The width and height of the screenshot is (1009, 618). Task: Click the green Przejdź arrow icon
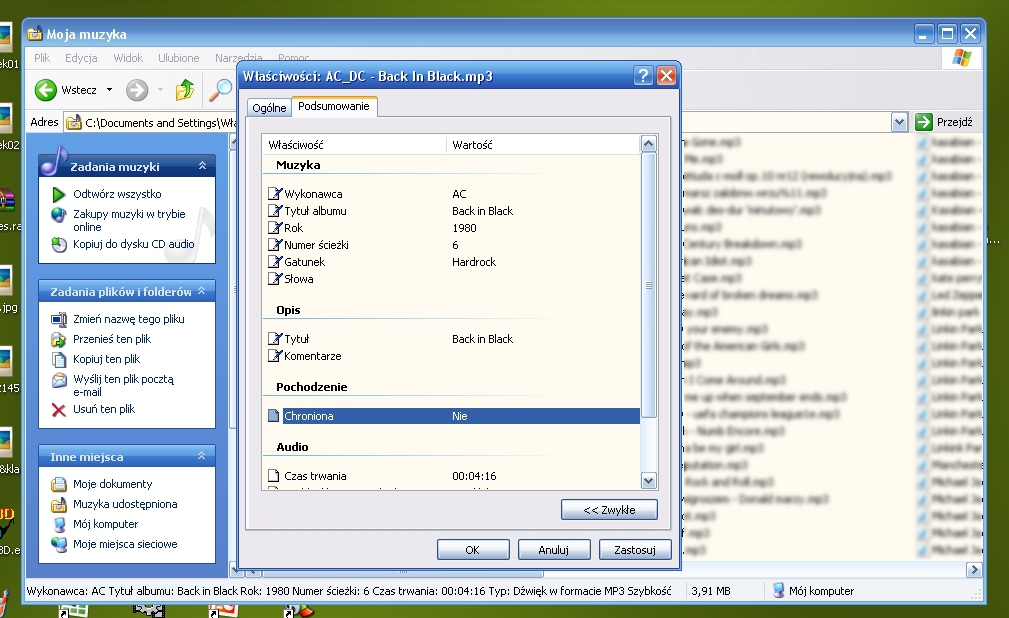coord(923,122)
